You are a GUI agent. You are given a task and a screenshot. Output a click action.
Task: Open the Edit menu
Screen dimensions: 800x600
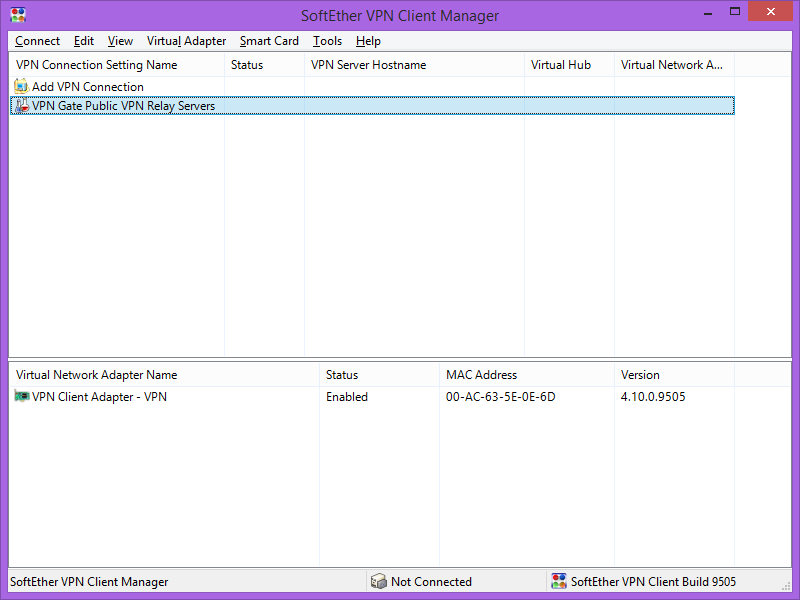(x=84, y=41)
